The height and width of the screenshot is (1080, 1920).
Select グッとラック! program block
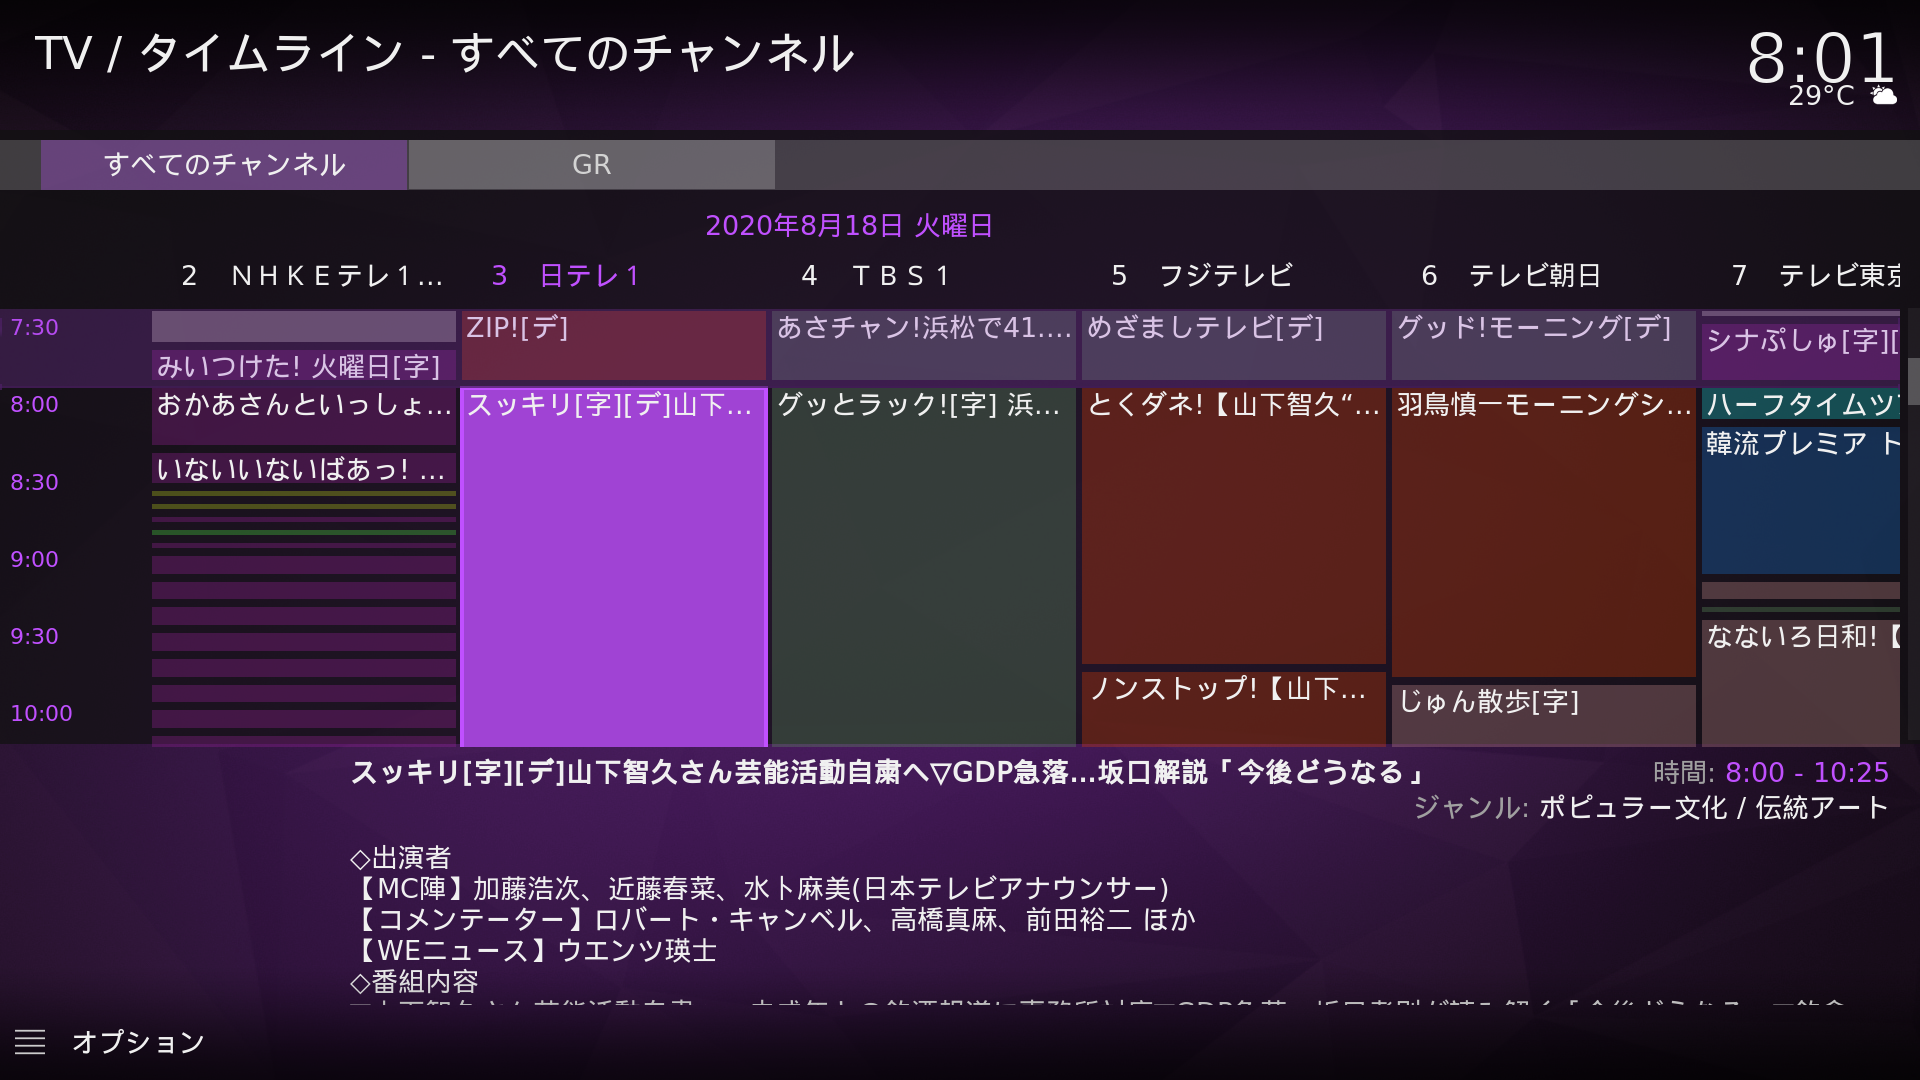pyautogui.click(x=923, y=566)
